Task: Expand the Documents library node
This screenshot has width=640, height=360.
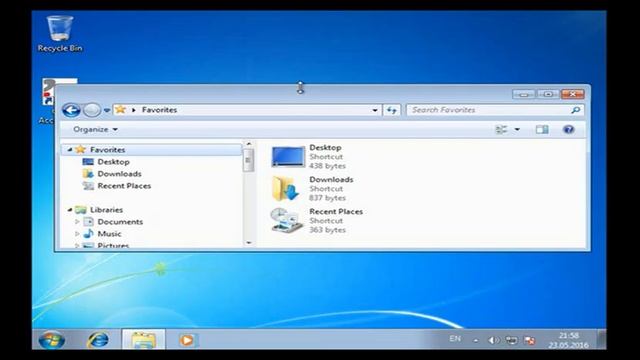Action: coord(77,222)
